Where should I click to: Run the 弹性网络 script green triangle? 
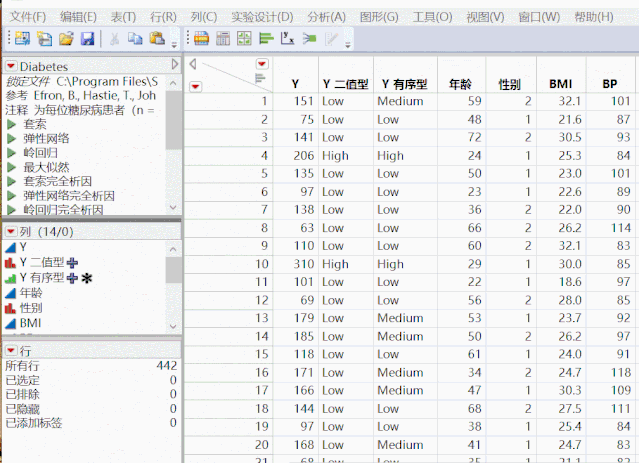tap(12, 139)
